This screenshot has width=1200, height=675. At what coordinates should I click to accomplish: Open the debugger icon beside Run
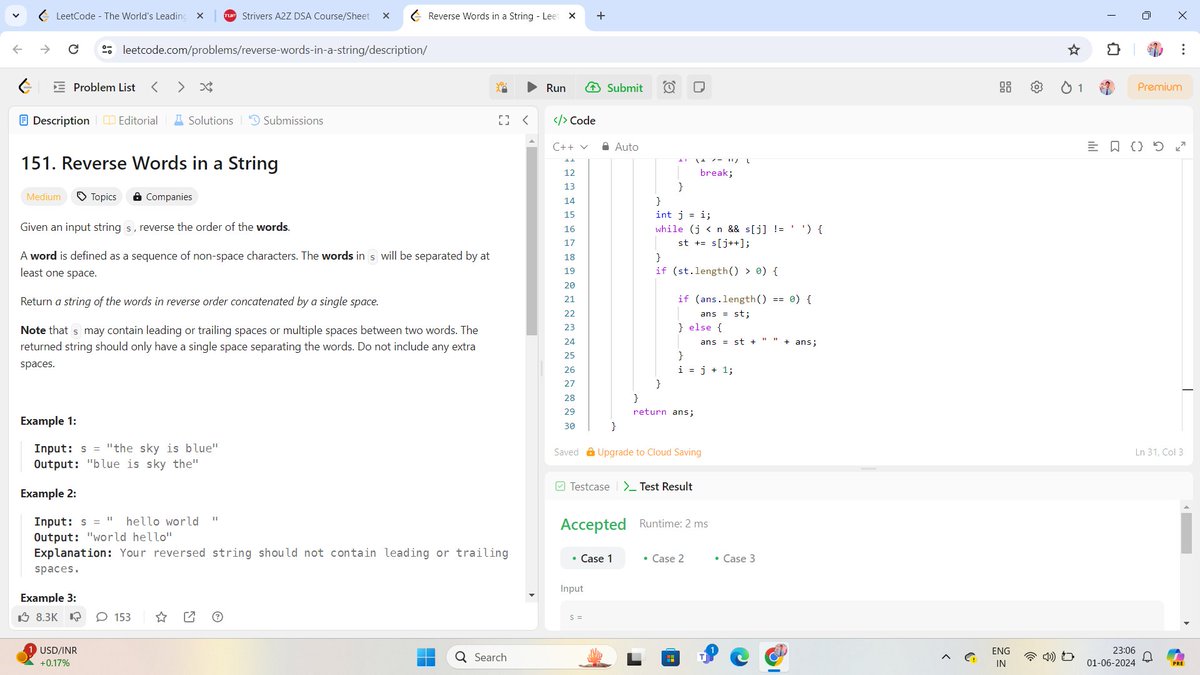504,88
